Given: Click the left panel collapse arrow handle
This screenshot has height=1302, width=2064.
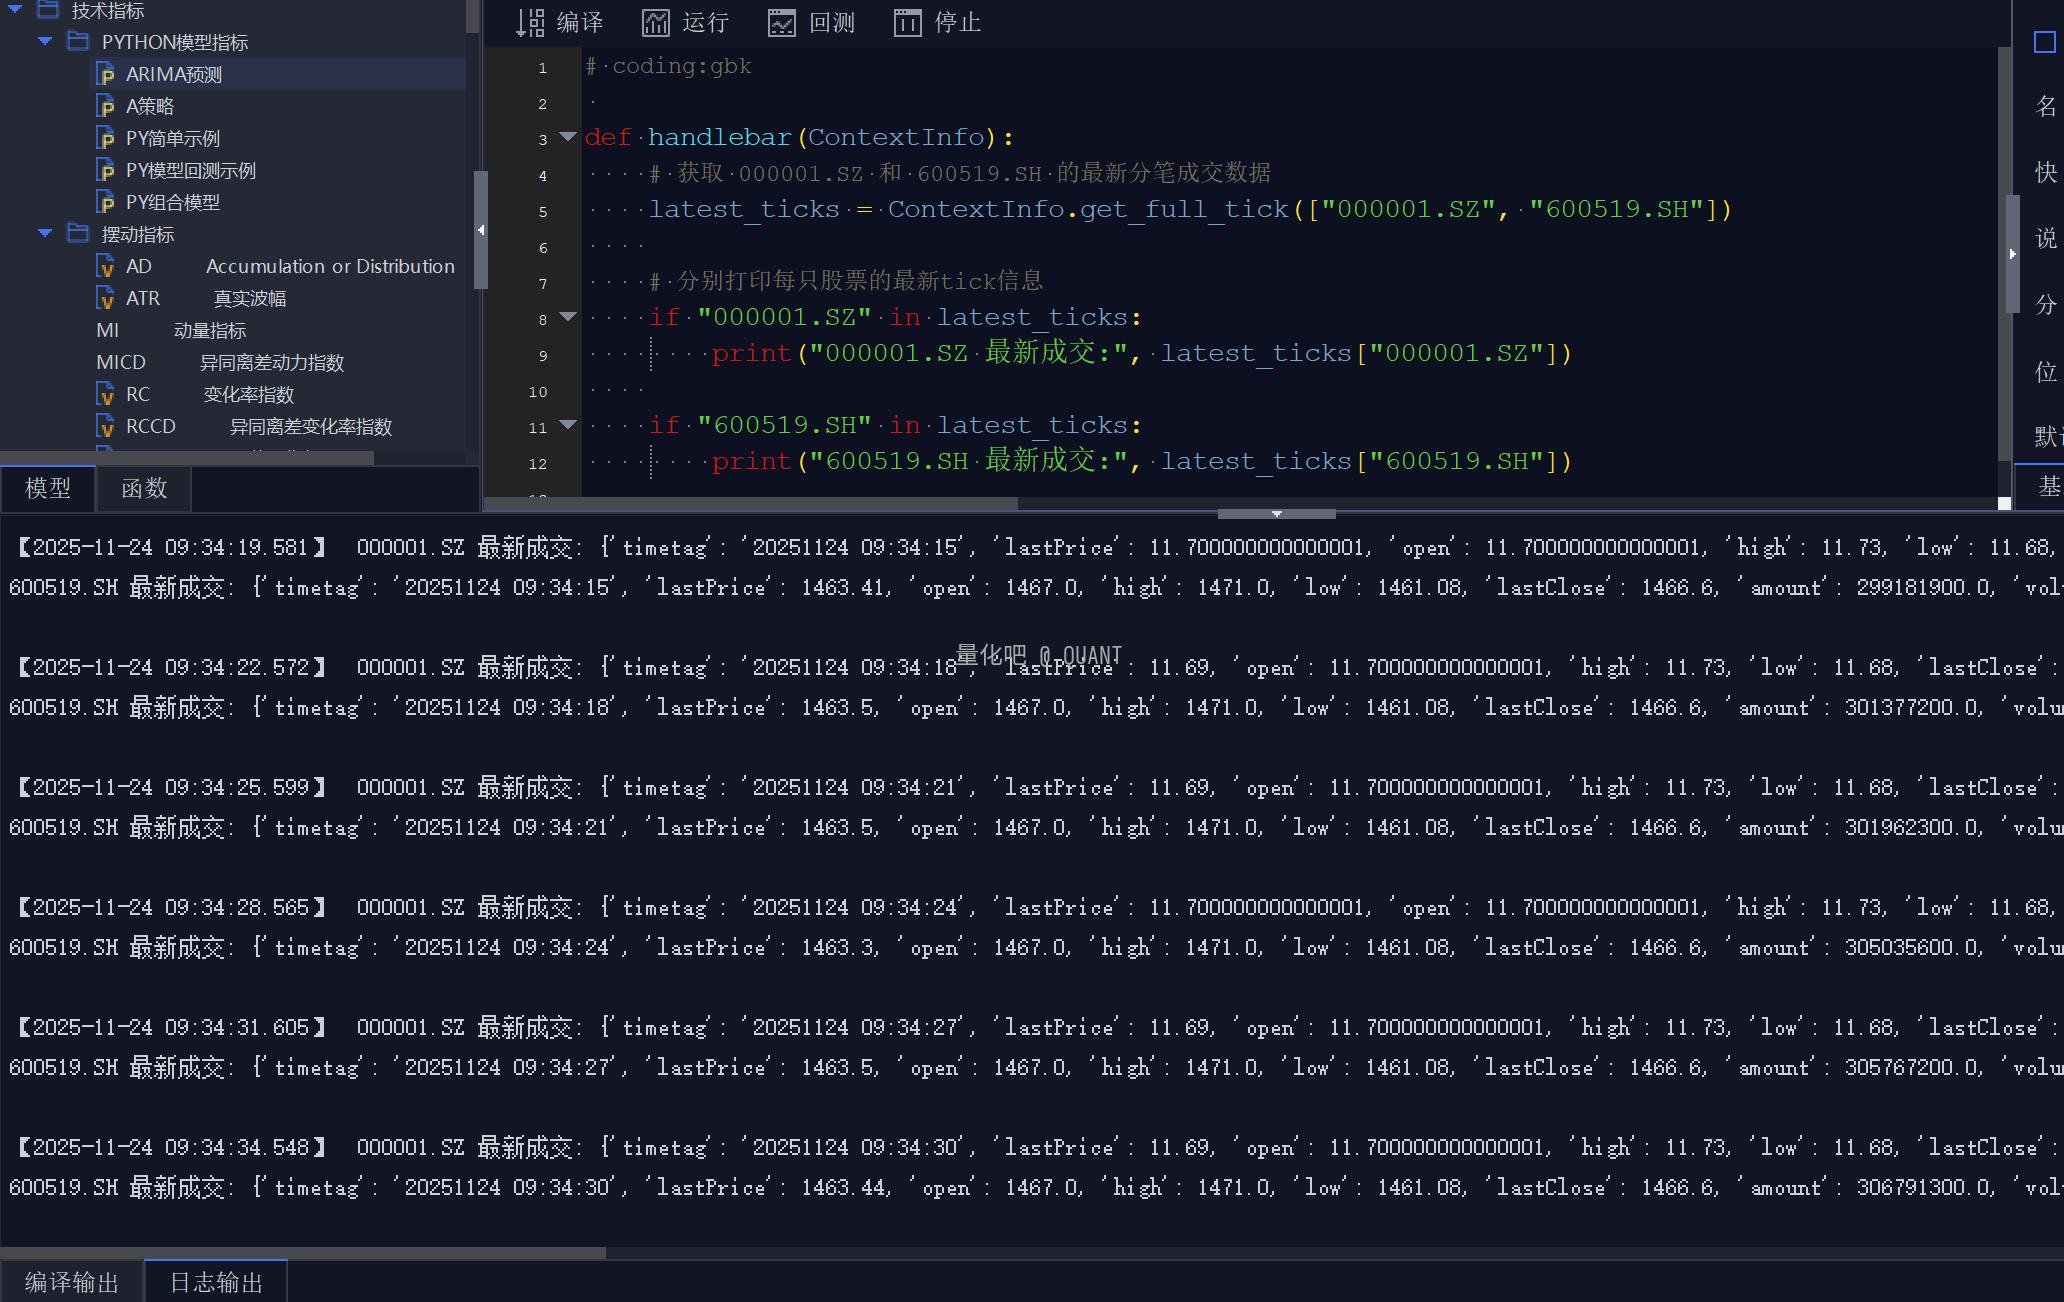Looking at the screenshot, I should [481, 230].
